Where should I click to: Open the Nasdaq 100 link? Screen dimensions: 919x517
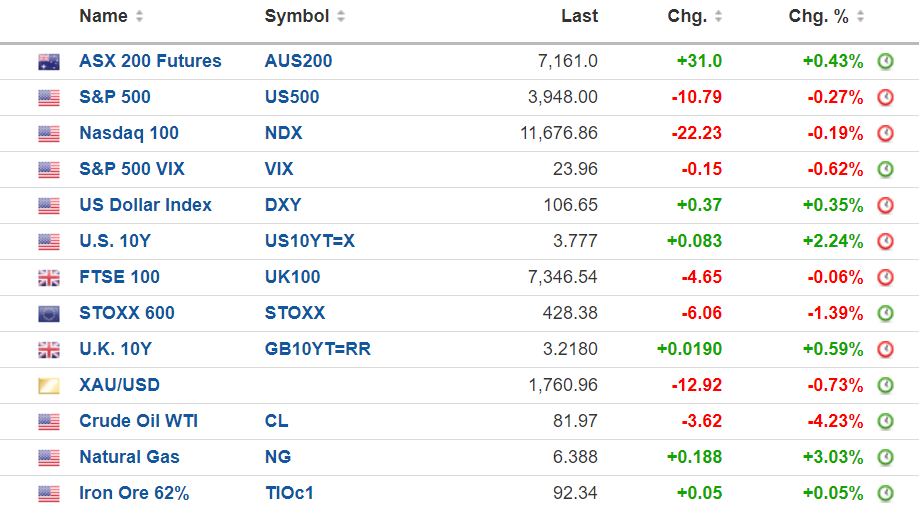coord(129,133)
